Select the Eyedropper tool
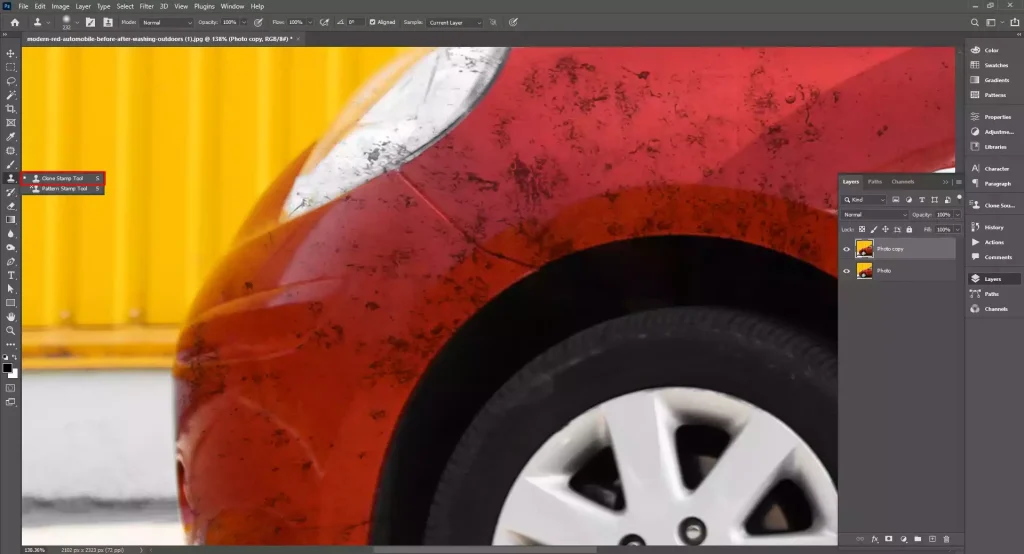Image resolution: width=1024 pixels, height=554 pixels. click(11, 136)
